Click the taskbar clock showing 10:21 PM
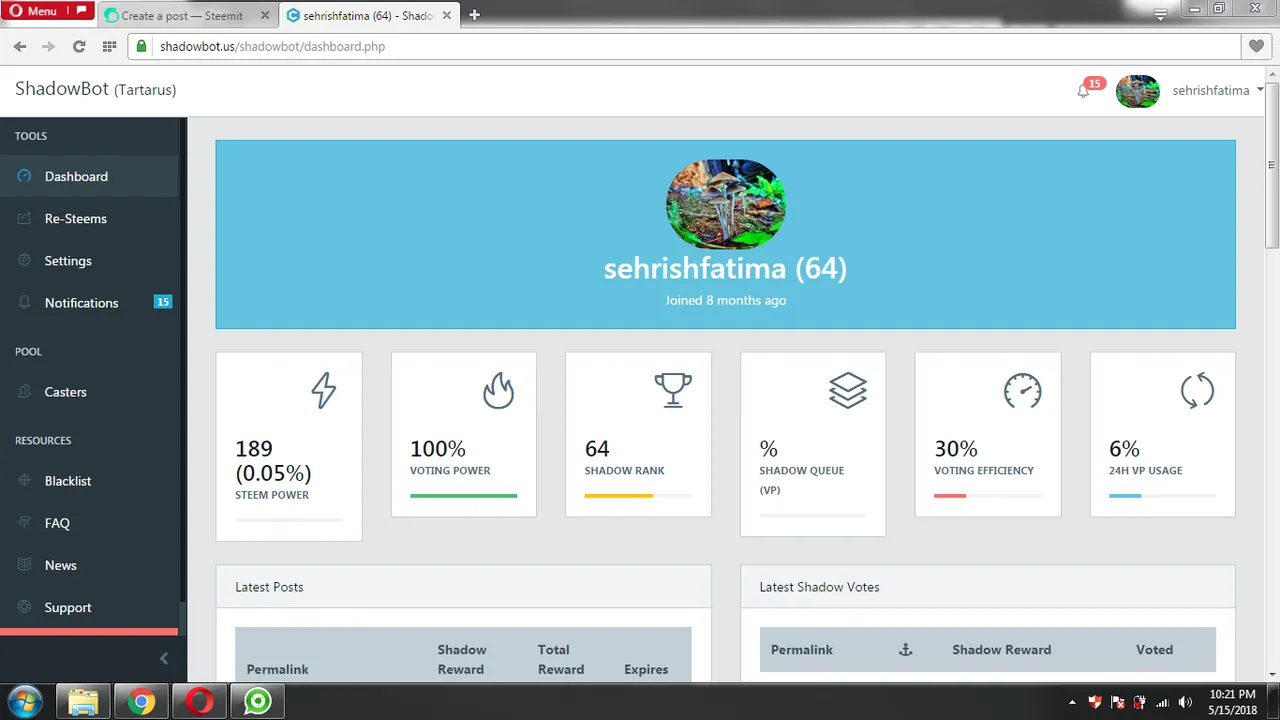This screenshot has width=1280, height=720. click(x=1233, y=701)
